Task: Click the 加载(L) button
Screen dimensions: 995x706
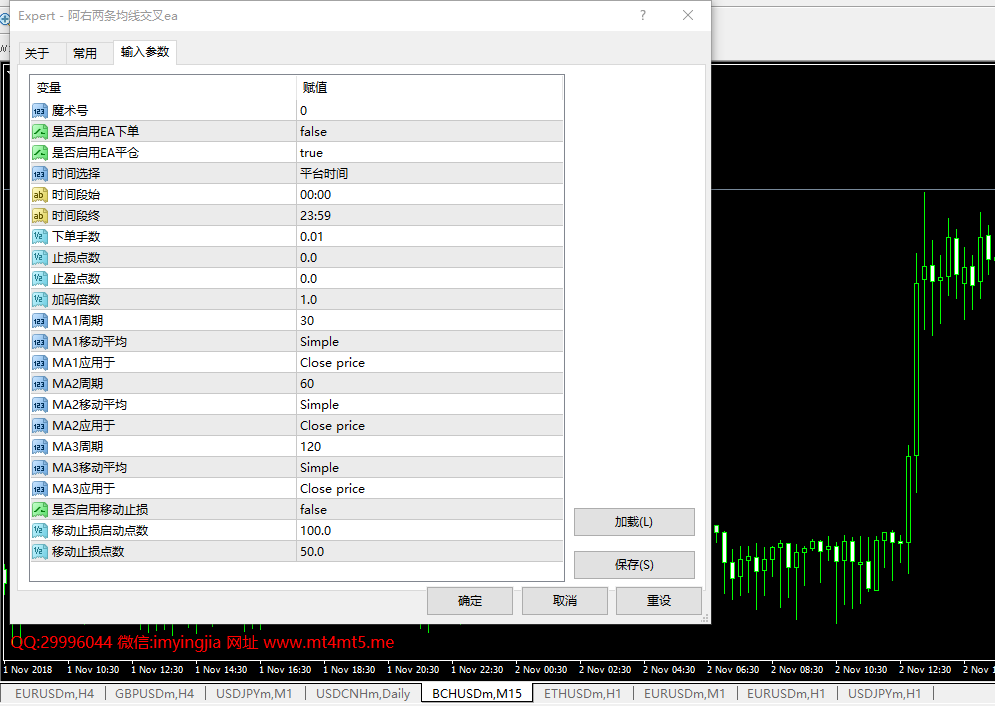Action: click(634, 522)
